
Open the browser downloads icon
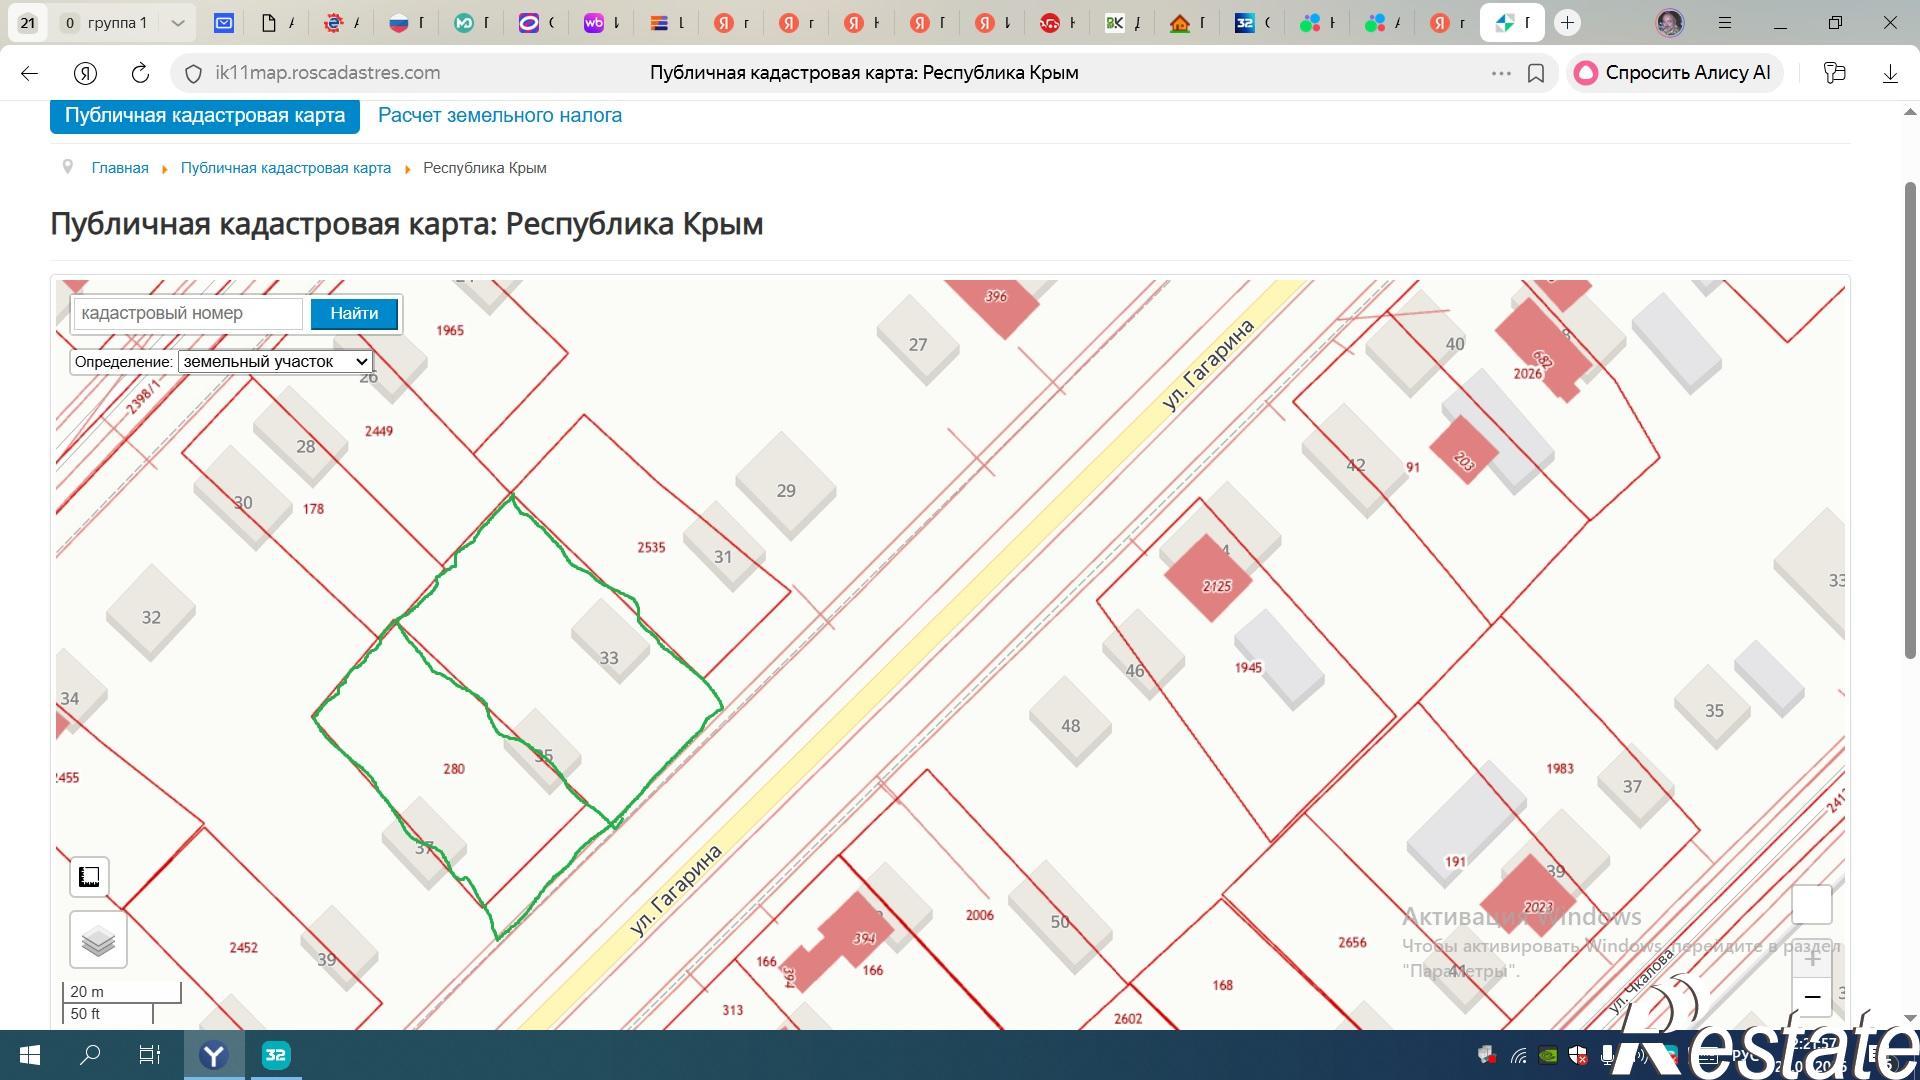[1890, 73]
